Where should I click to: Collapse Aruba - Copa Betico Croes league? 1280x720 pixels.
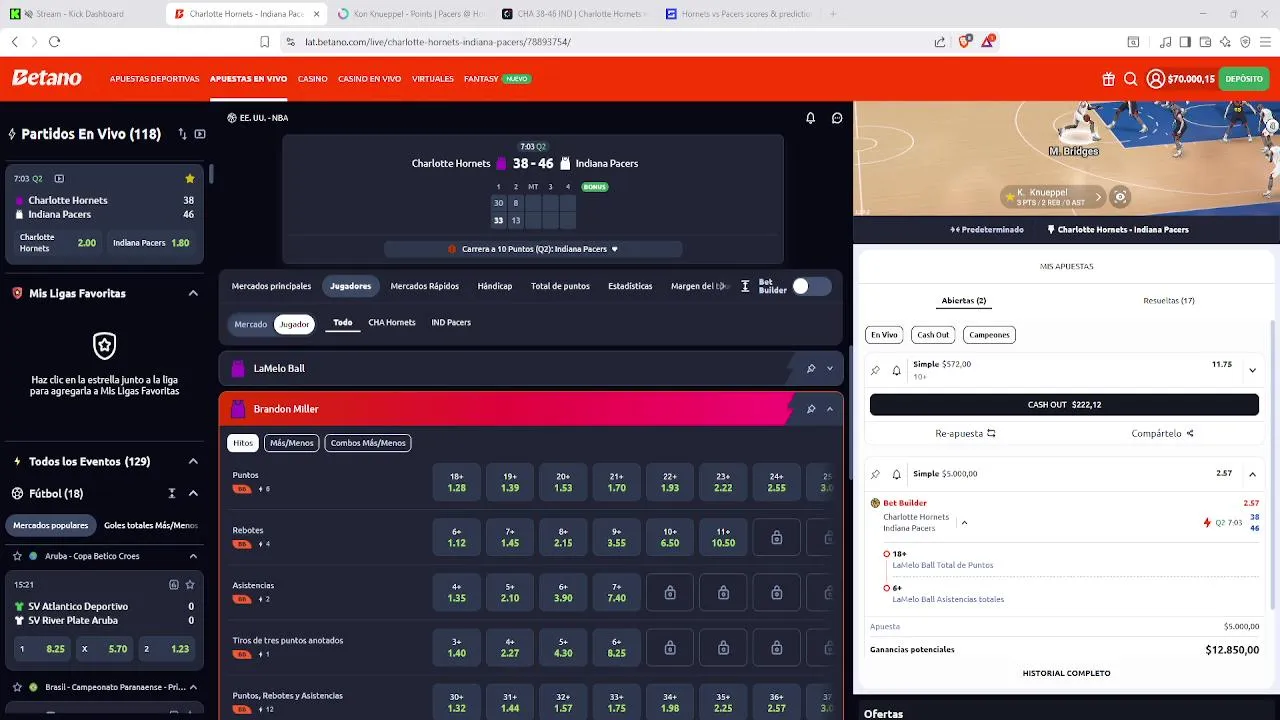tap(193, 556)
